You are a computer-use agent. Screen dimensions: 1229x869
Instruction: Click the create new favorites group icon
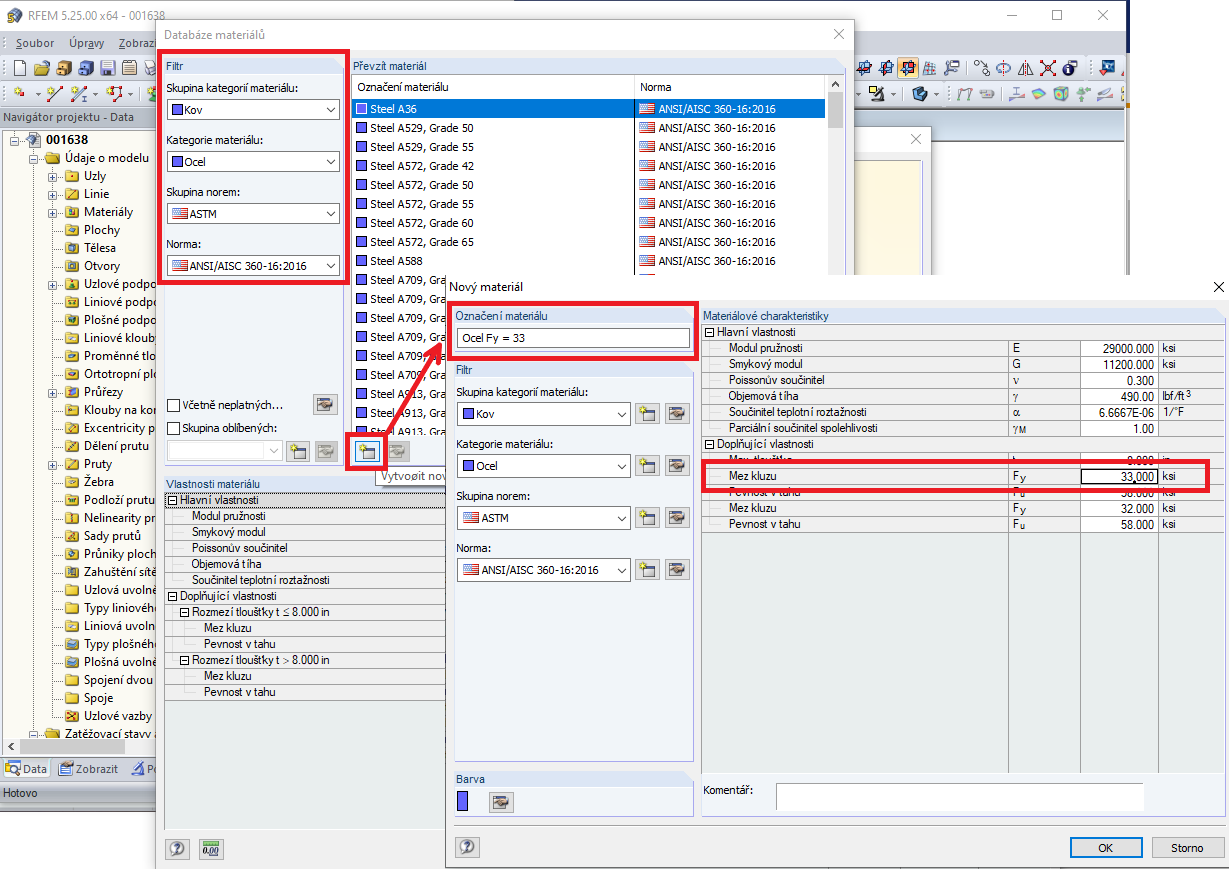pos(298,451)
